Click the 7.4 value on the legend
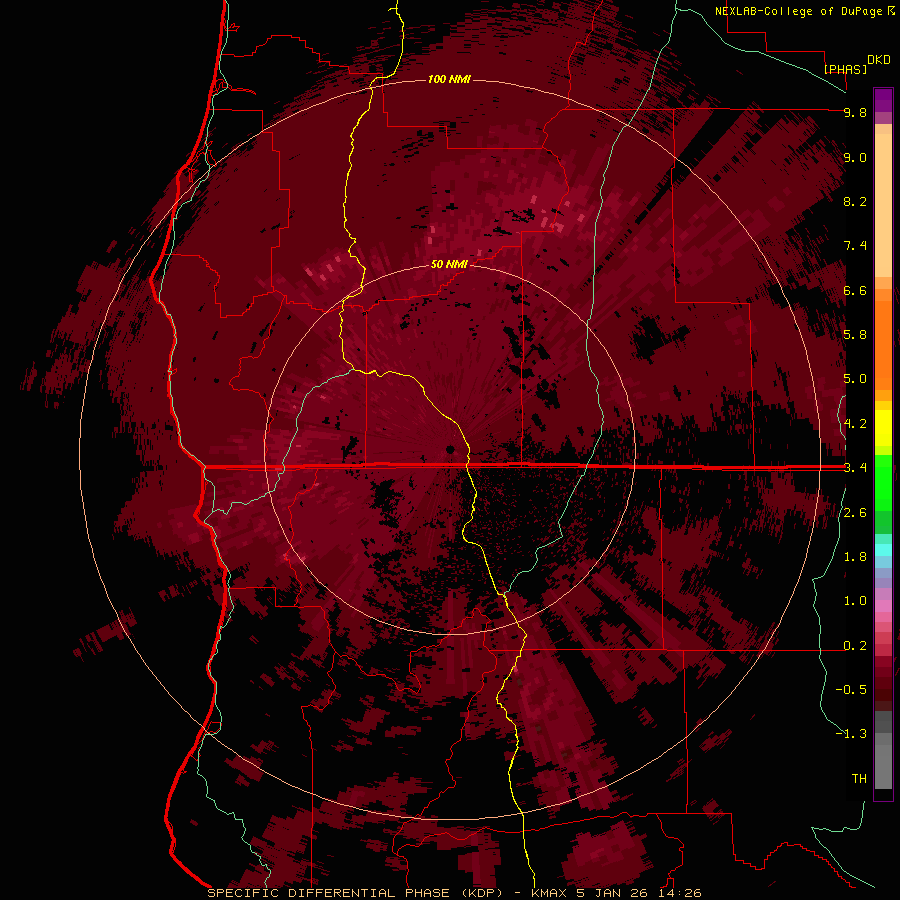The height and width of the screenshot is (900, 900). 855,246
